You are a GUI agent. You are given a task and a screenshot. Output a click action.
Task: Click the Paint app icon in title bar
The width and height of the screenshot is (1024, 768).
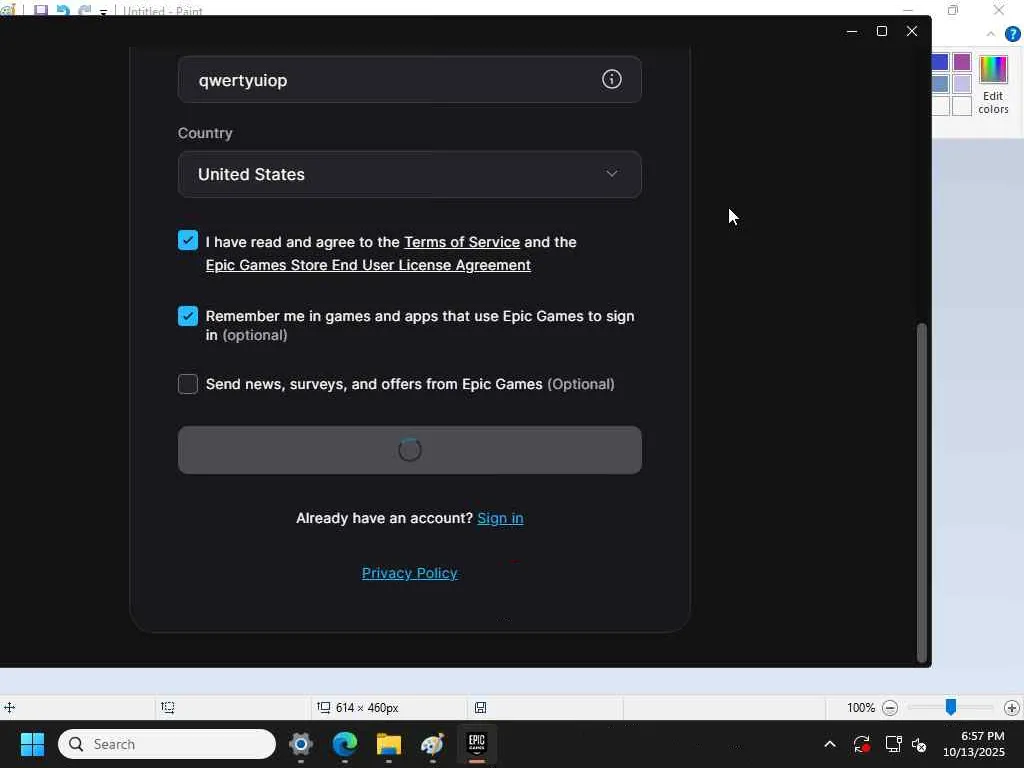(x=7, y=10)
